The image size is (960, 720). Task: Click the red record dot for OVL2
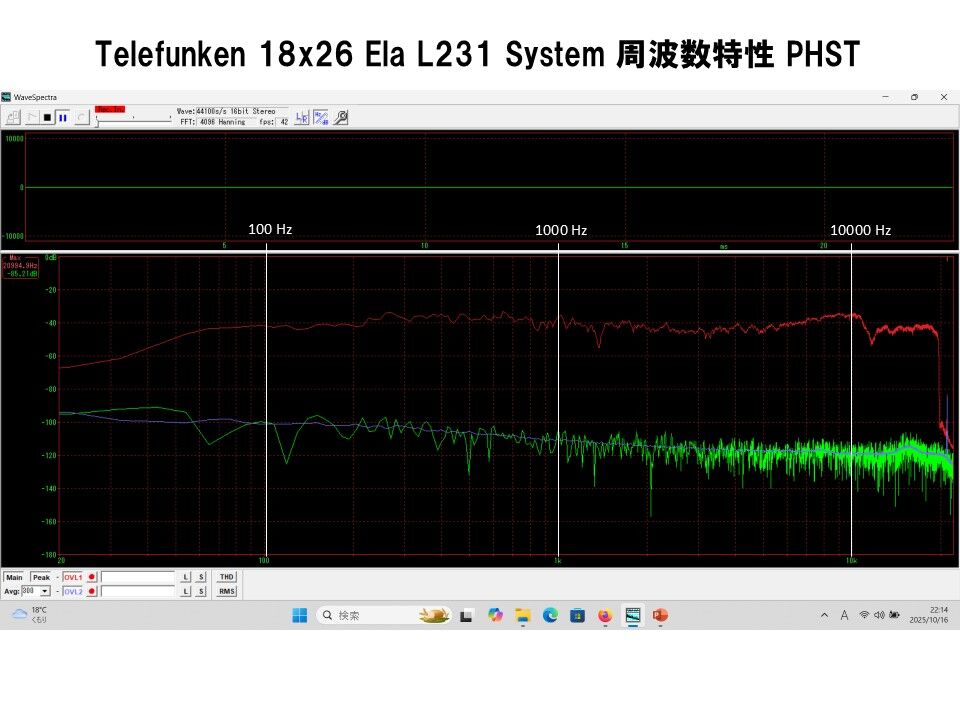click(x=92, y=591)
